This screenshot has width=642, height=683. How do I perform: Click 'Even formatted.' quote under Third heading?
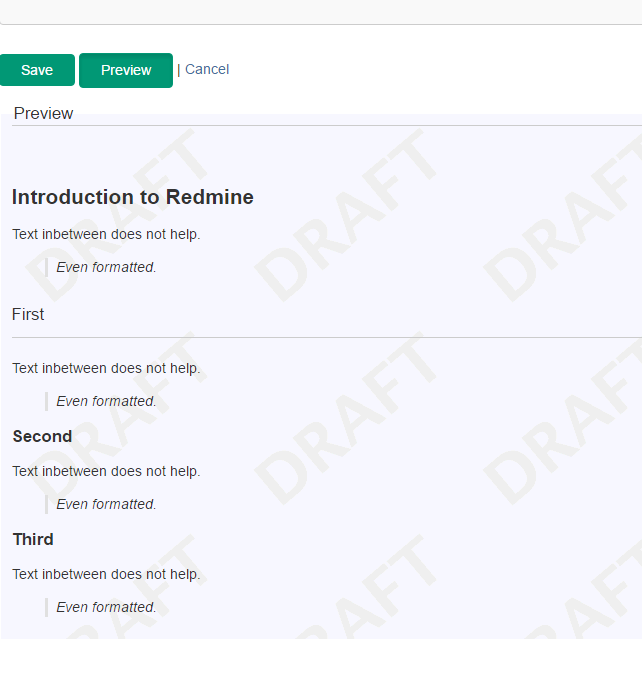pos(106,607)
